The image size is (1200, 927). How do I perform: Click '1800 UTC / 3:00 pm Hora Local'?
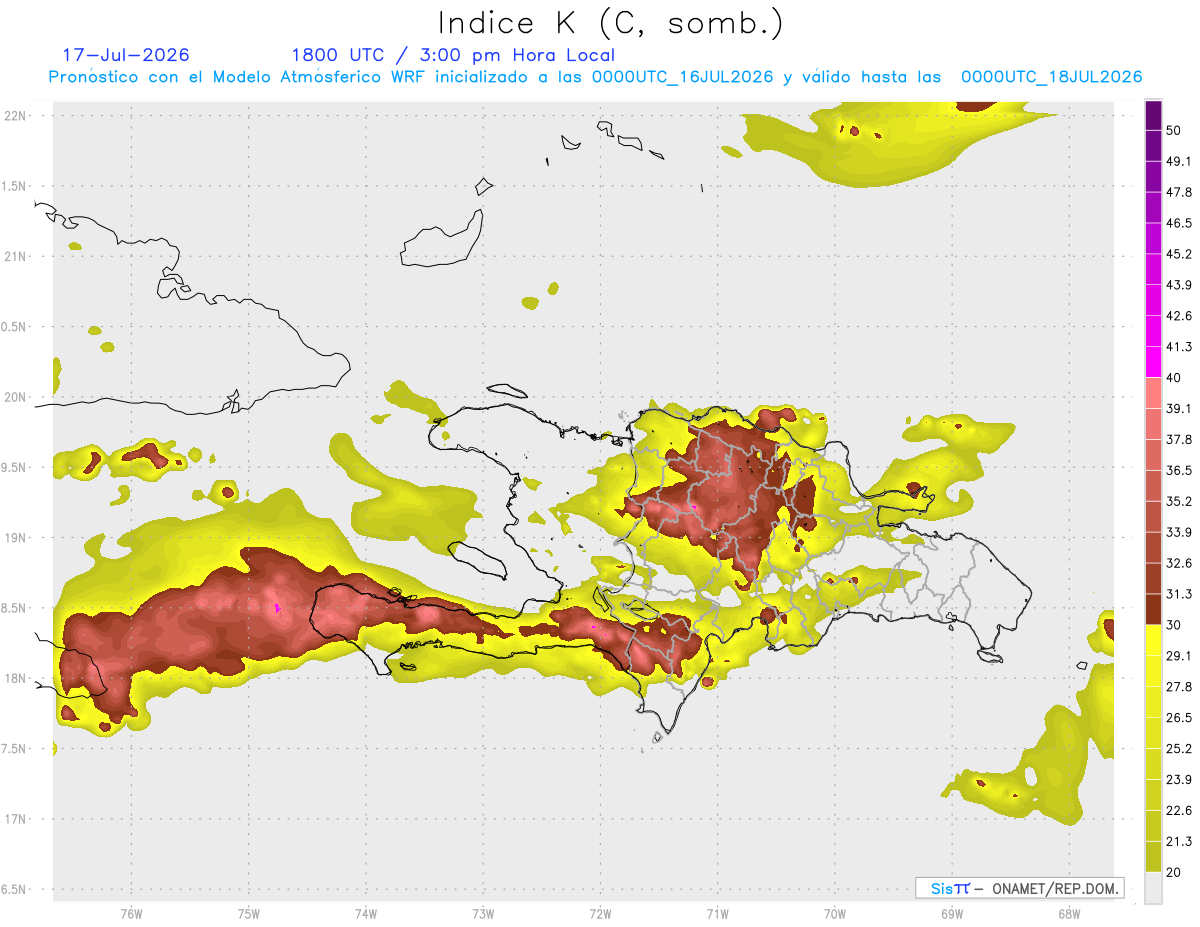(x=453, y=55)
